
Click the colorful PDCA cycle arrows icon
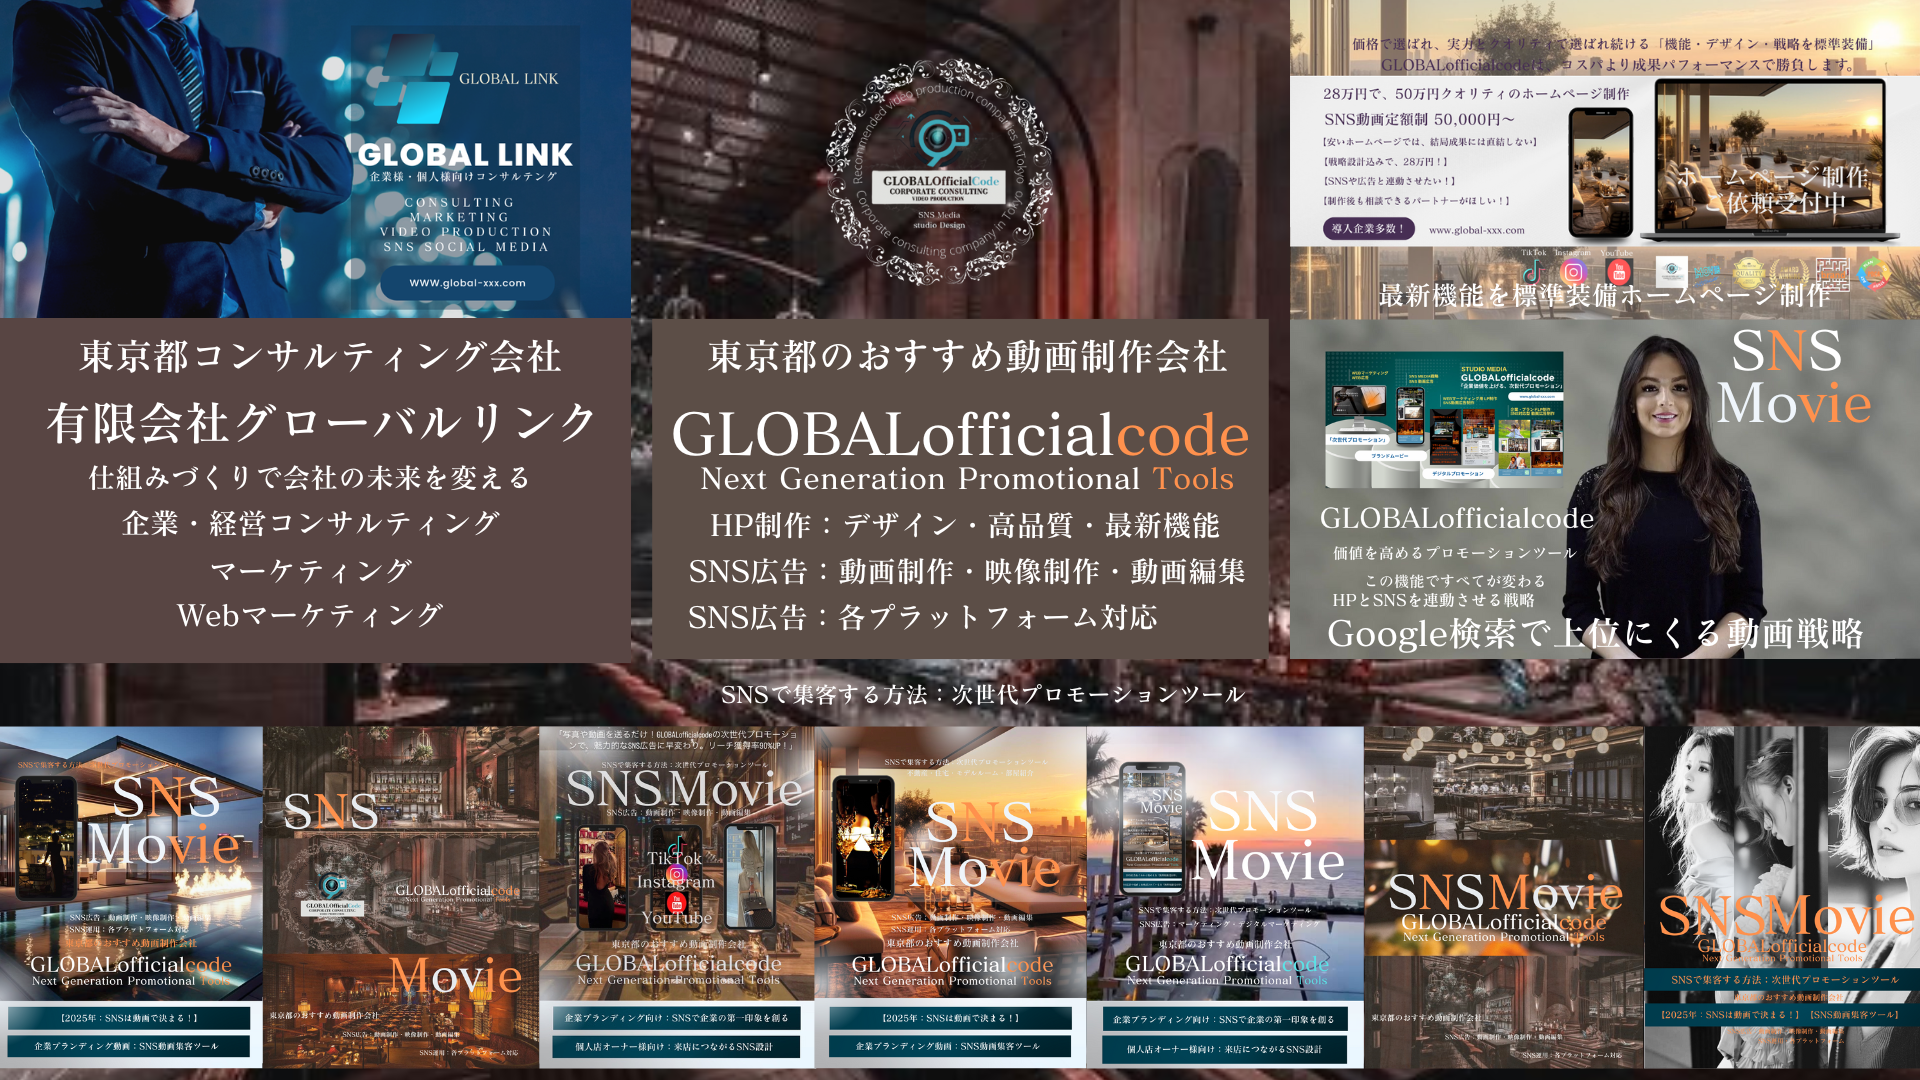1875,272
